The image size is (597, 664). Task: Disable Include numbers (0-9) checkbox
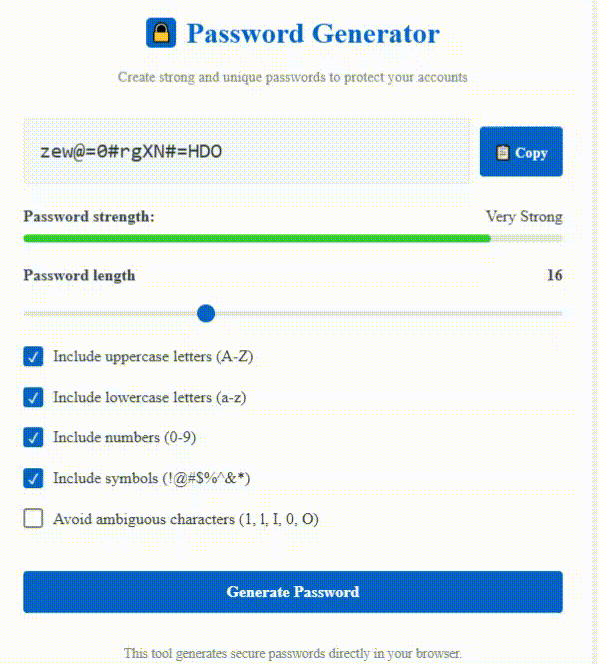[33, 437]
